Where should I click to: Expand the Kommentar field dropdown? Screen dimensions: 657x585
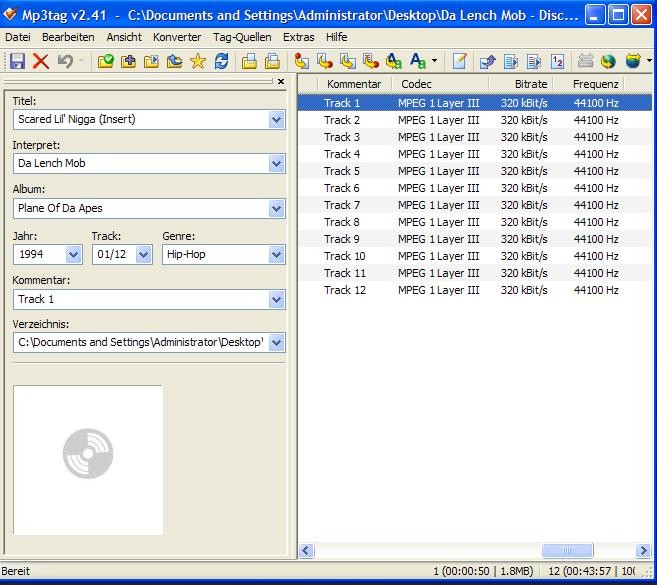[277, 300]
